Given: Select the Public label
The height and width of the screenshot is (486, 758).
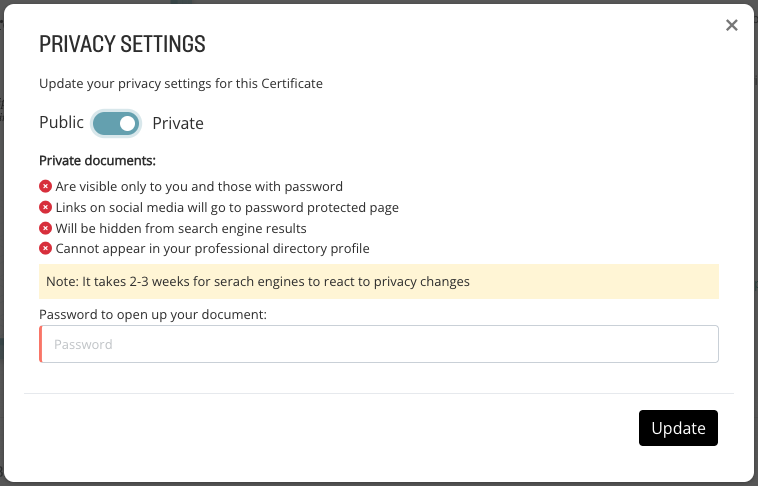Looking at the screenshot, I should coord(61,122).
